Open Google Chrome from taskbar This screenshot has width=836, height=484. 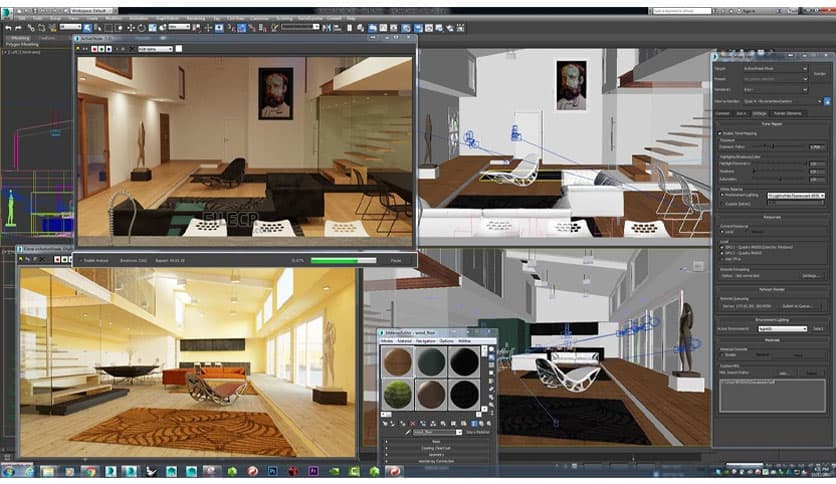[90, 471]
